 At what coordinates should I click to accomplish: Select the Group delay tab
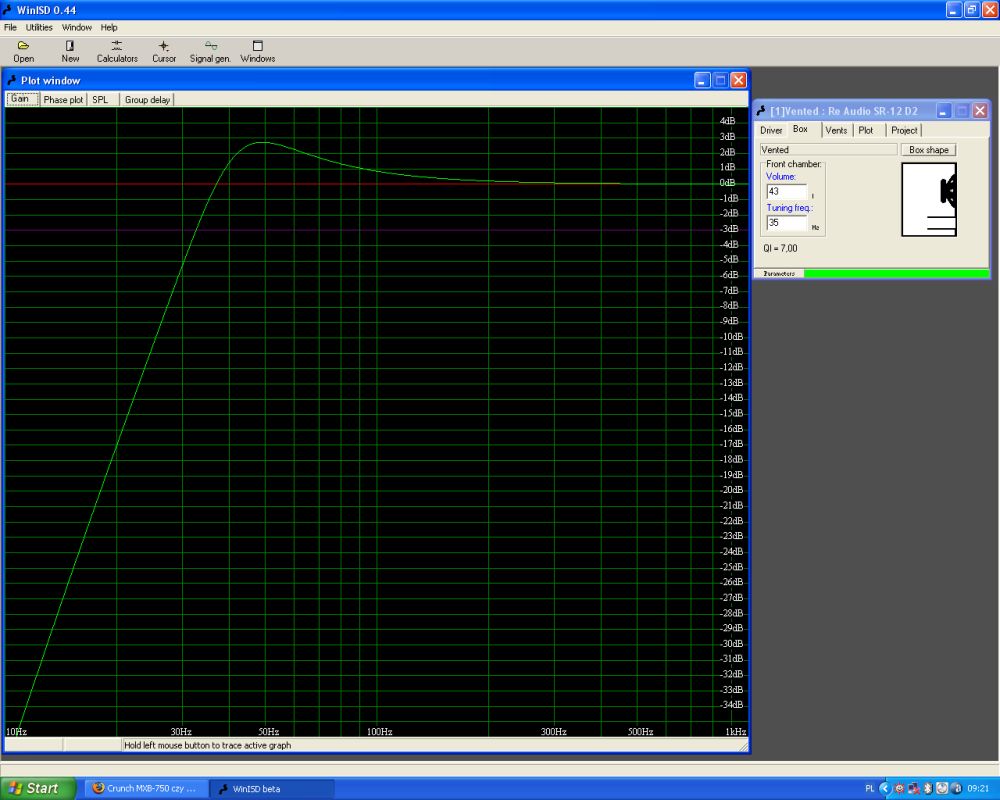(147, 100)
